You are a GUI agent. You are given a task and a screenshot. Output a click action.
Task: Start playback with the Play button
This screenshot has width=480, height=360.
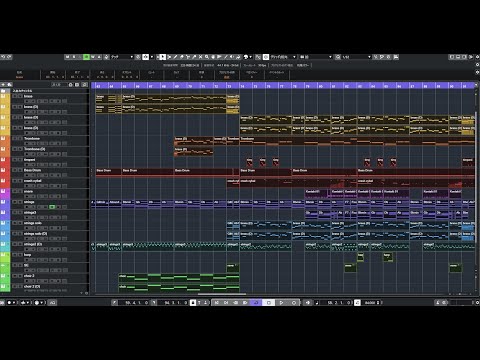281,303
